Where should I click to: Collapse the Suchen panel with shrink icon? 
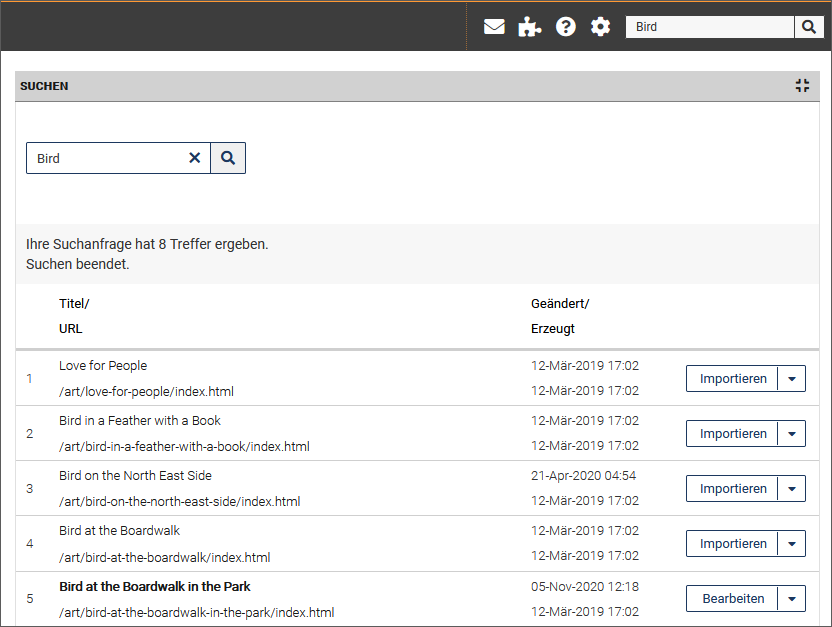(x=802, y=85)
